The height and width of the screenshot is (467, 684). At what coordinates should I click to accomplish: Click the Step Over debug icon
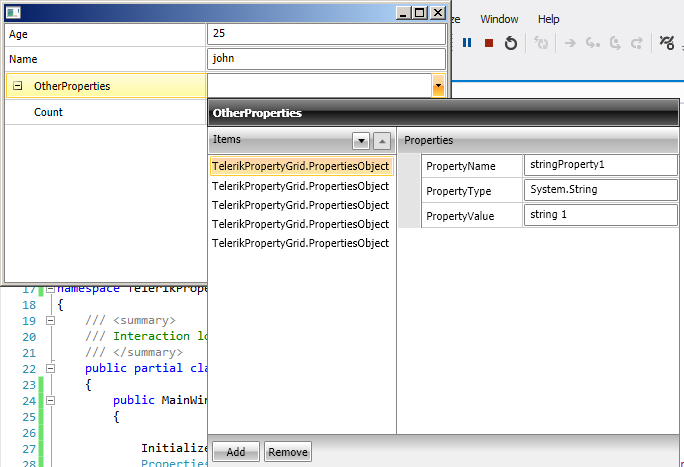click(615, 43)
